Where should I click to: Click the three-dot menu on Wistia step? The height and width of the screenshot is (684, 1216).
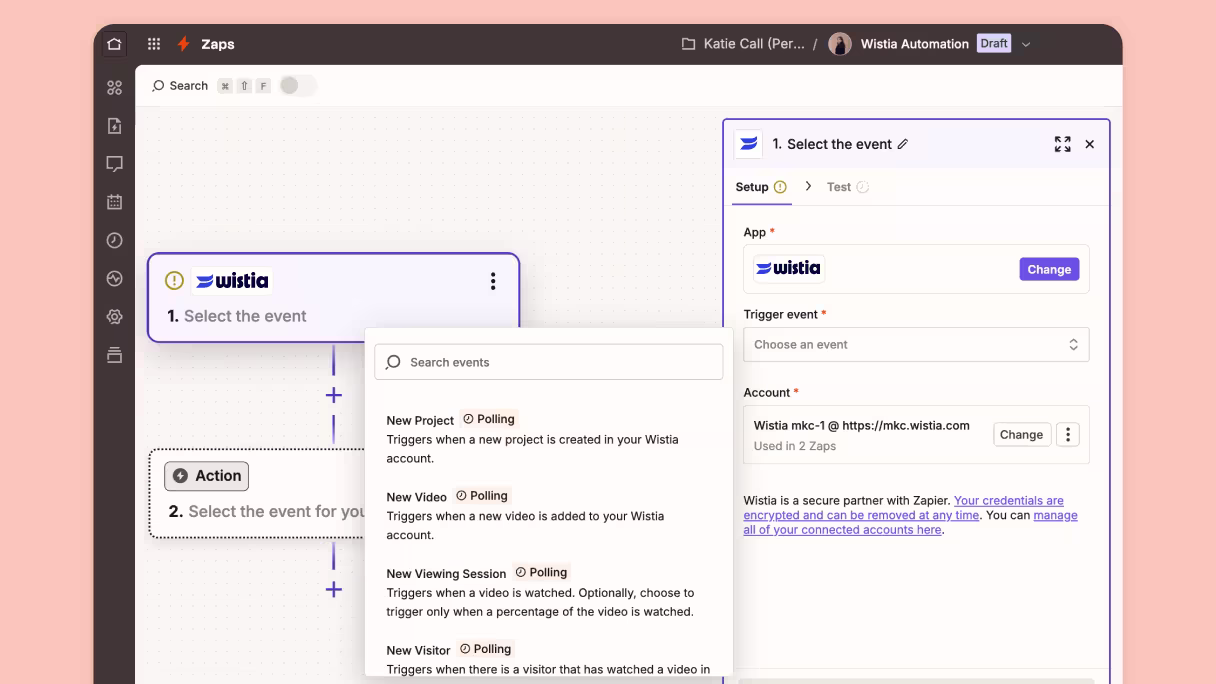(493, 281)
